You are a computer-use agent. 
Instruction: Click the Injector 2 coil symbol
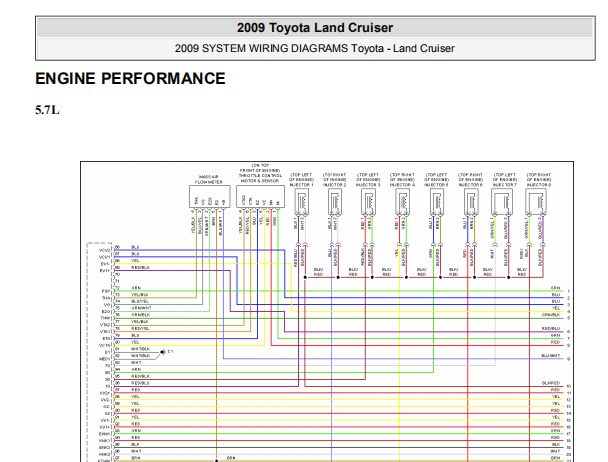(x=335, y=201)
